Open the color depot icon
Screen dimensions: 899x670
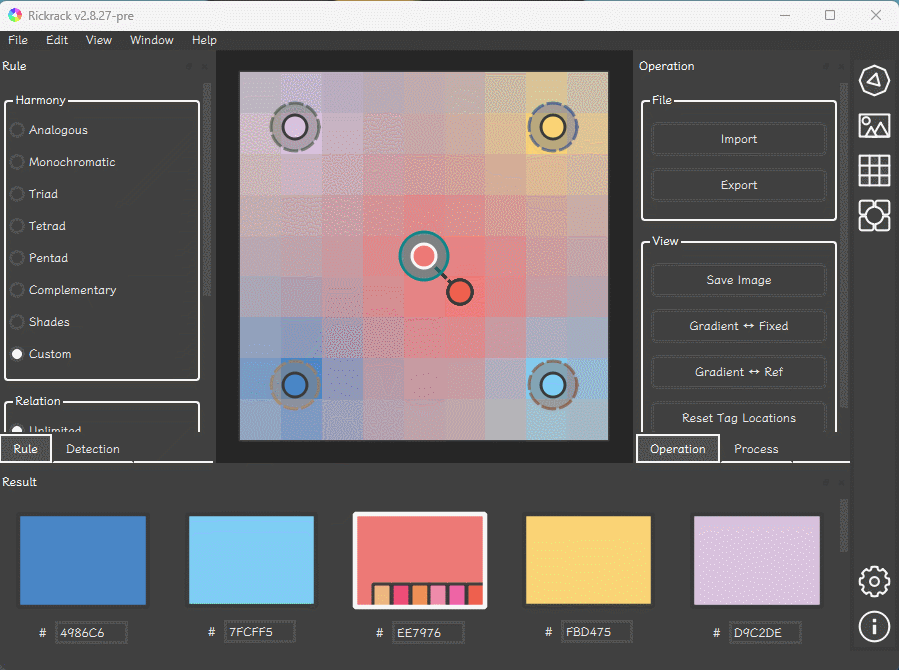[x=874, y=215]
